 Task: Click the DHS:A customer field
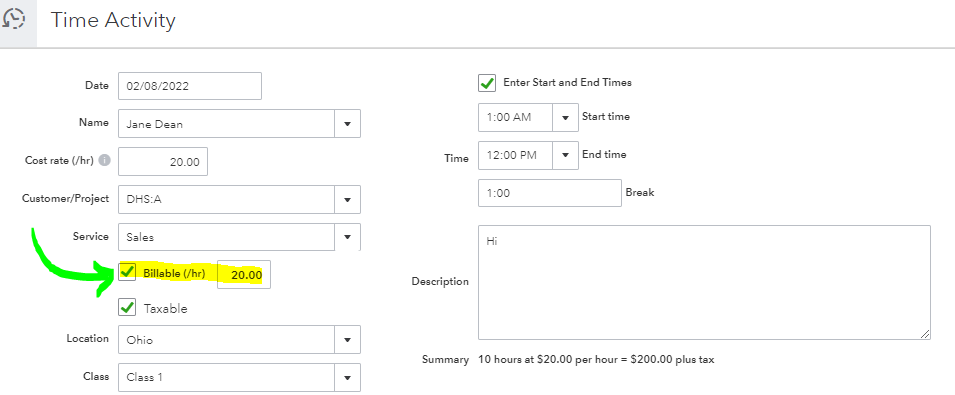(227, 200)
